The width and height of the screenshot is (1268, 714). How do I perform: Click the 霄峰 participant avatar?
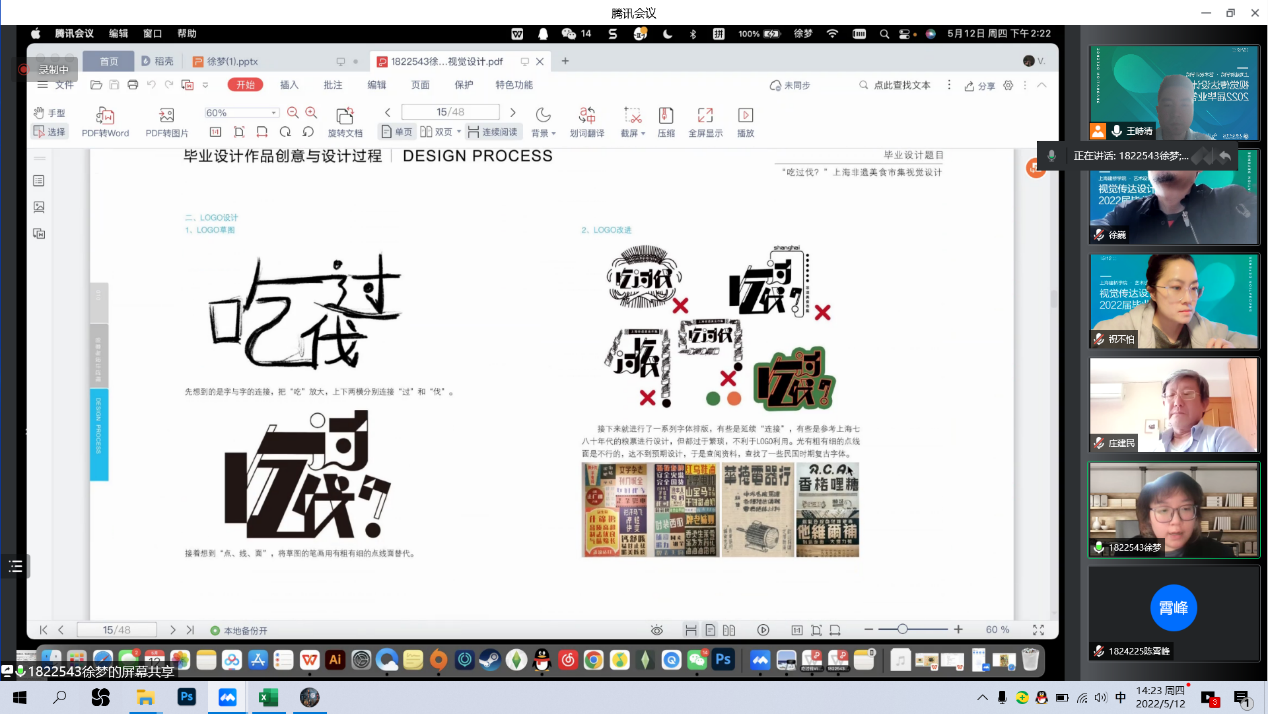coord(1174,608)
